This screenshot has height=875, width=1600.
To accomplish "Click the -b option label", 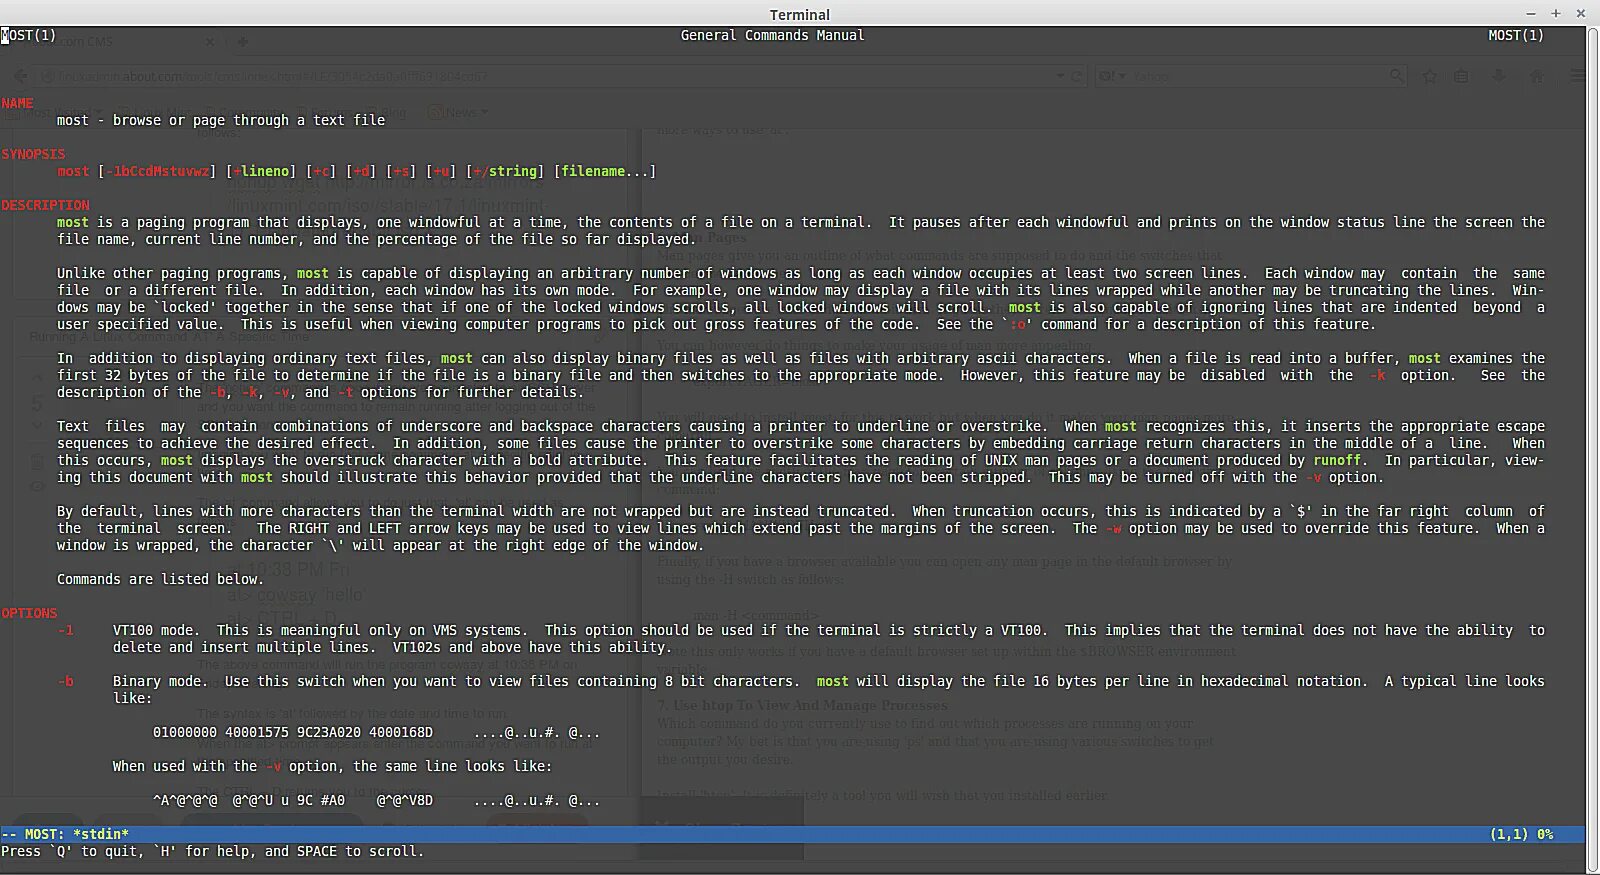I will [65, 681].
